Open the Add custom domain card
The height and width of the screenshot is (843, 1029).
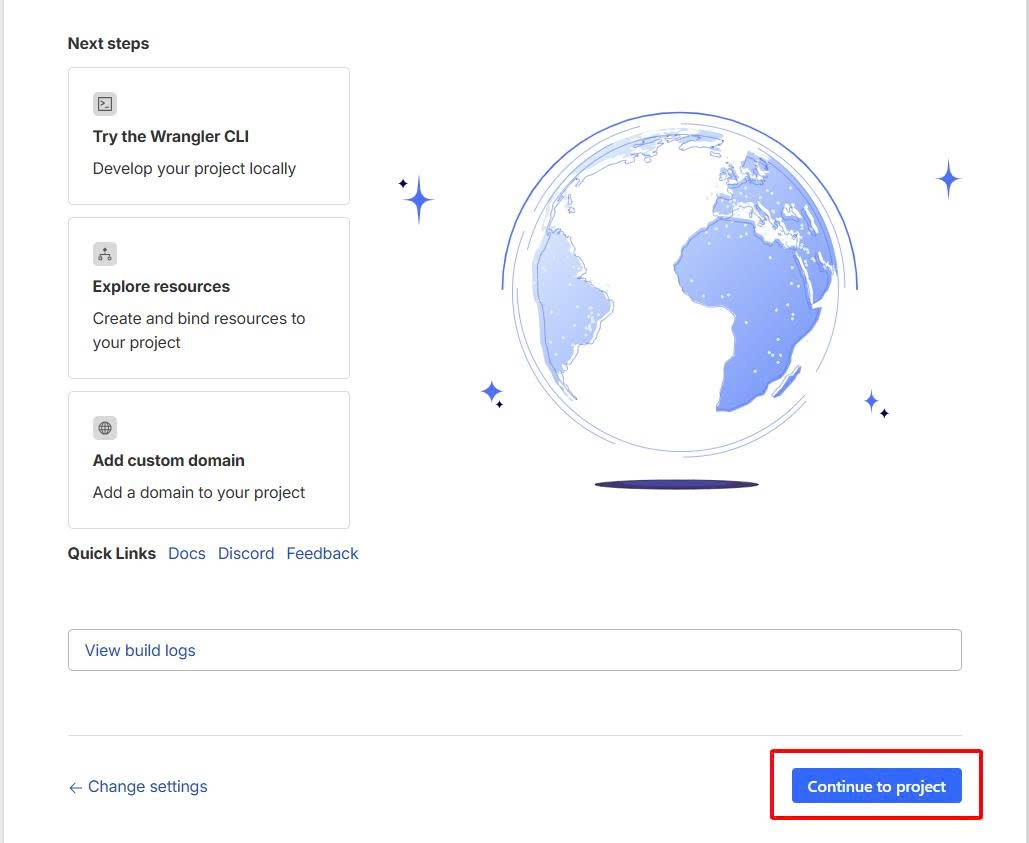[209, 460]
